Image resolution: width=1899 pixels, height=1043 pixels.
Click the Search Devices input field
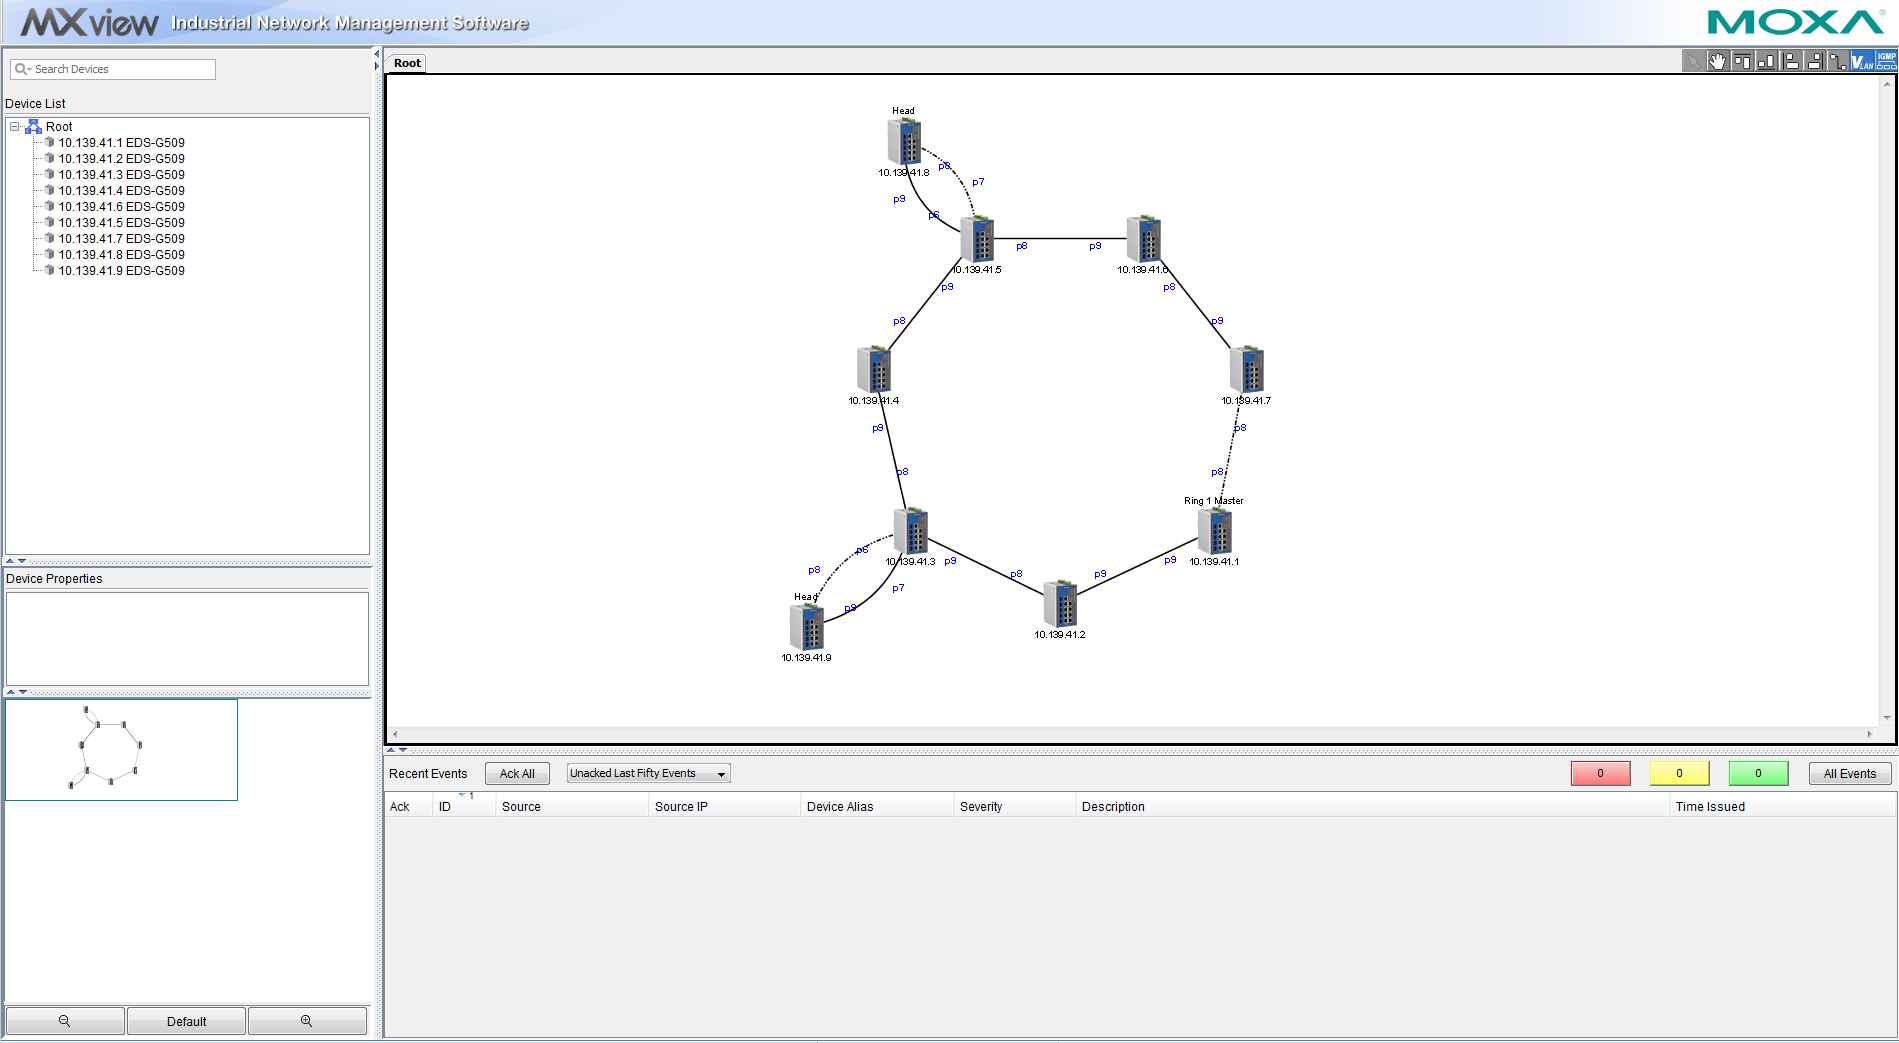coord(122,70)
